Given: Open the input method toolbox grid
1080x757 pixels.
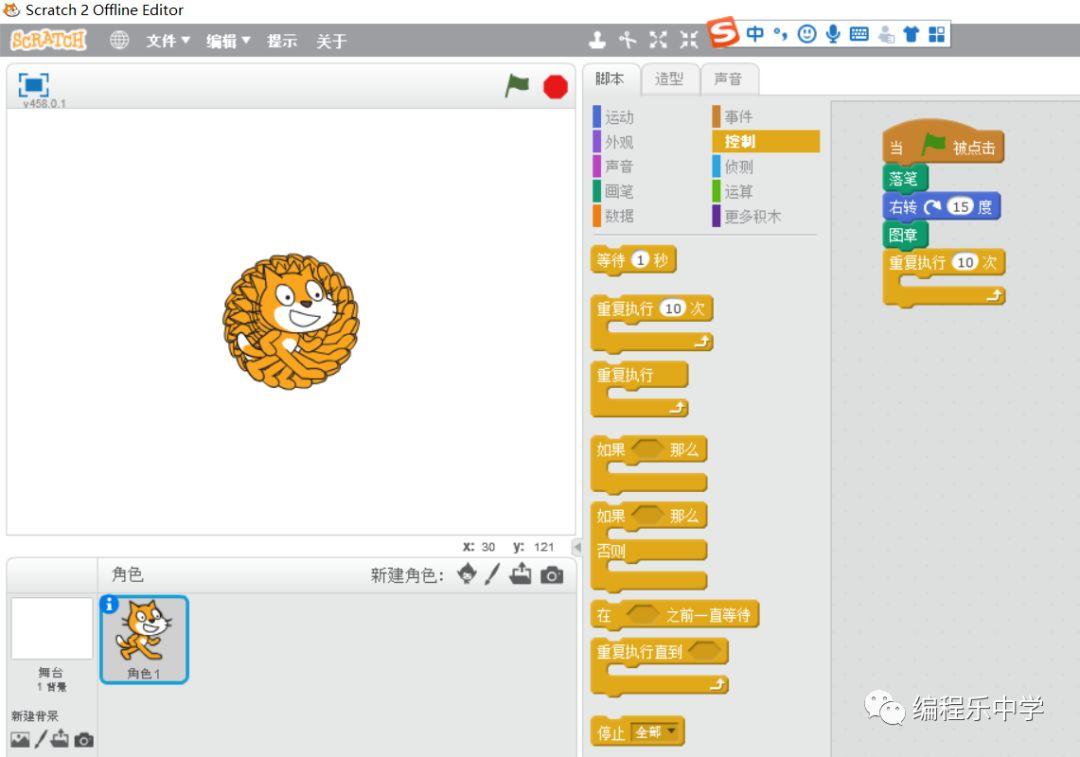Looking at the screenshot, I should (937, 34).
